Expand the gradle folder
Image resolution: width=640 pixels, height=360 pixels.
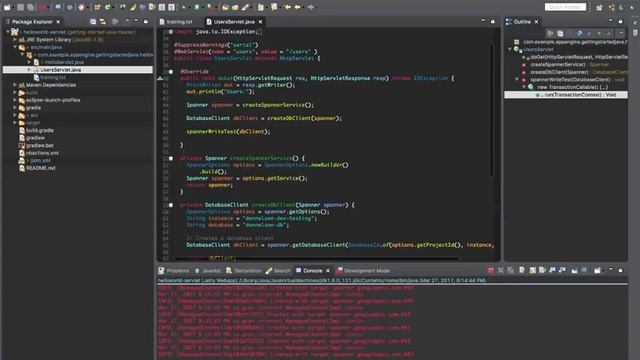click(15, 108)
